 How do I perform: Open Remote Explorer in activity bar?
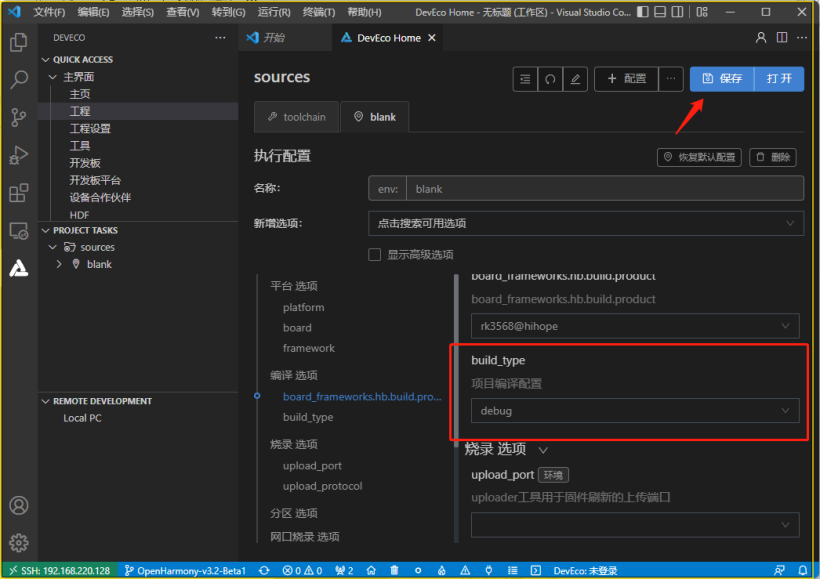pyautogui.click(x=18, y=231)
